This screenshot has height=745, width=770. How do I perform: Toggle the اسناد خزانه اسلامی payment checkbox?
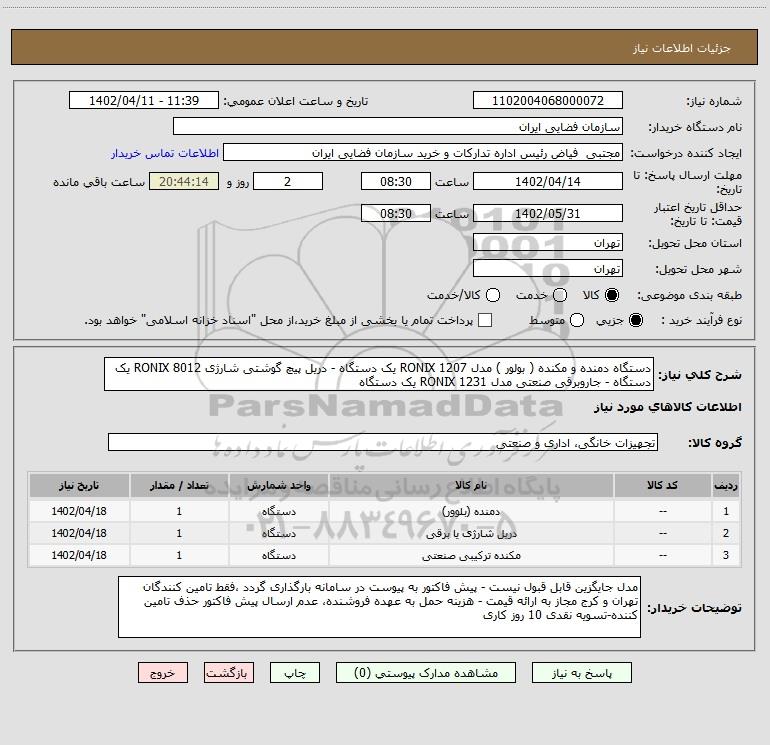(x=485, y=320)
